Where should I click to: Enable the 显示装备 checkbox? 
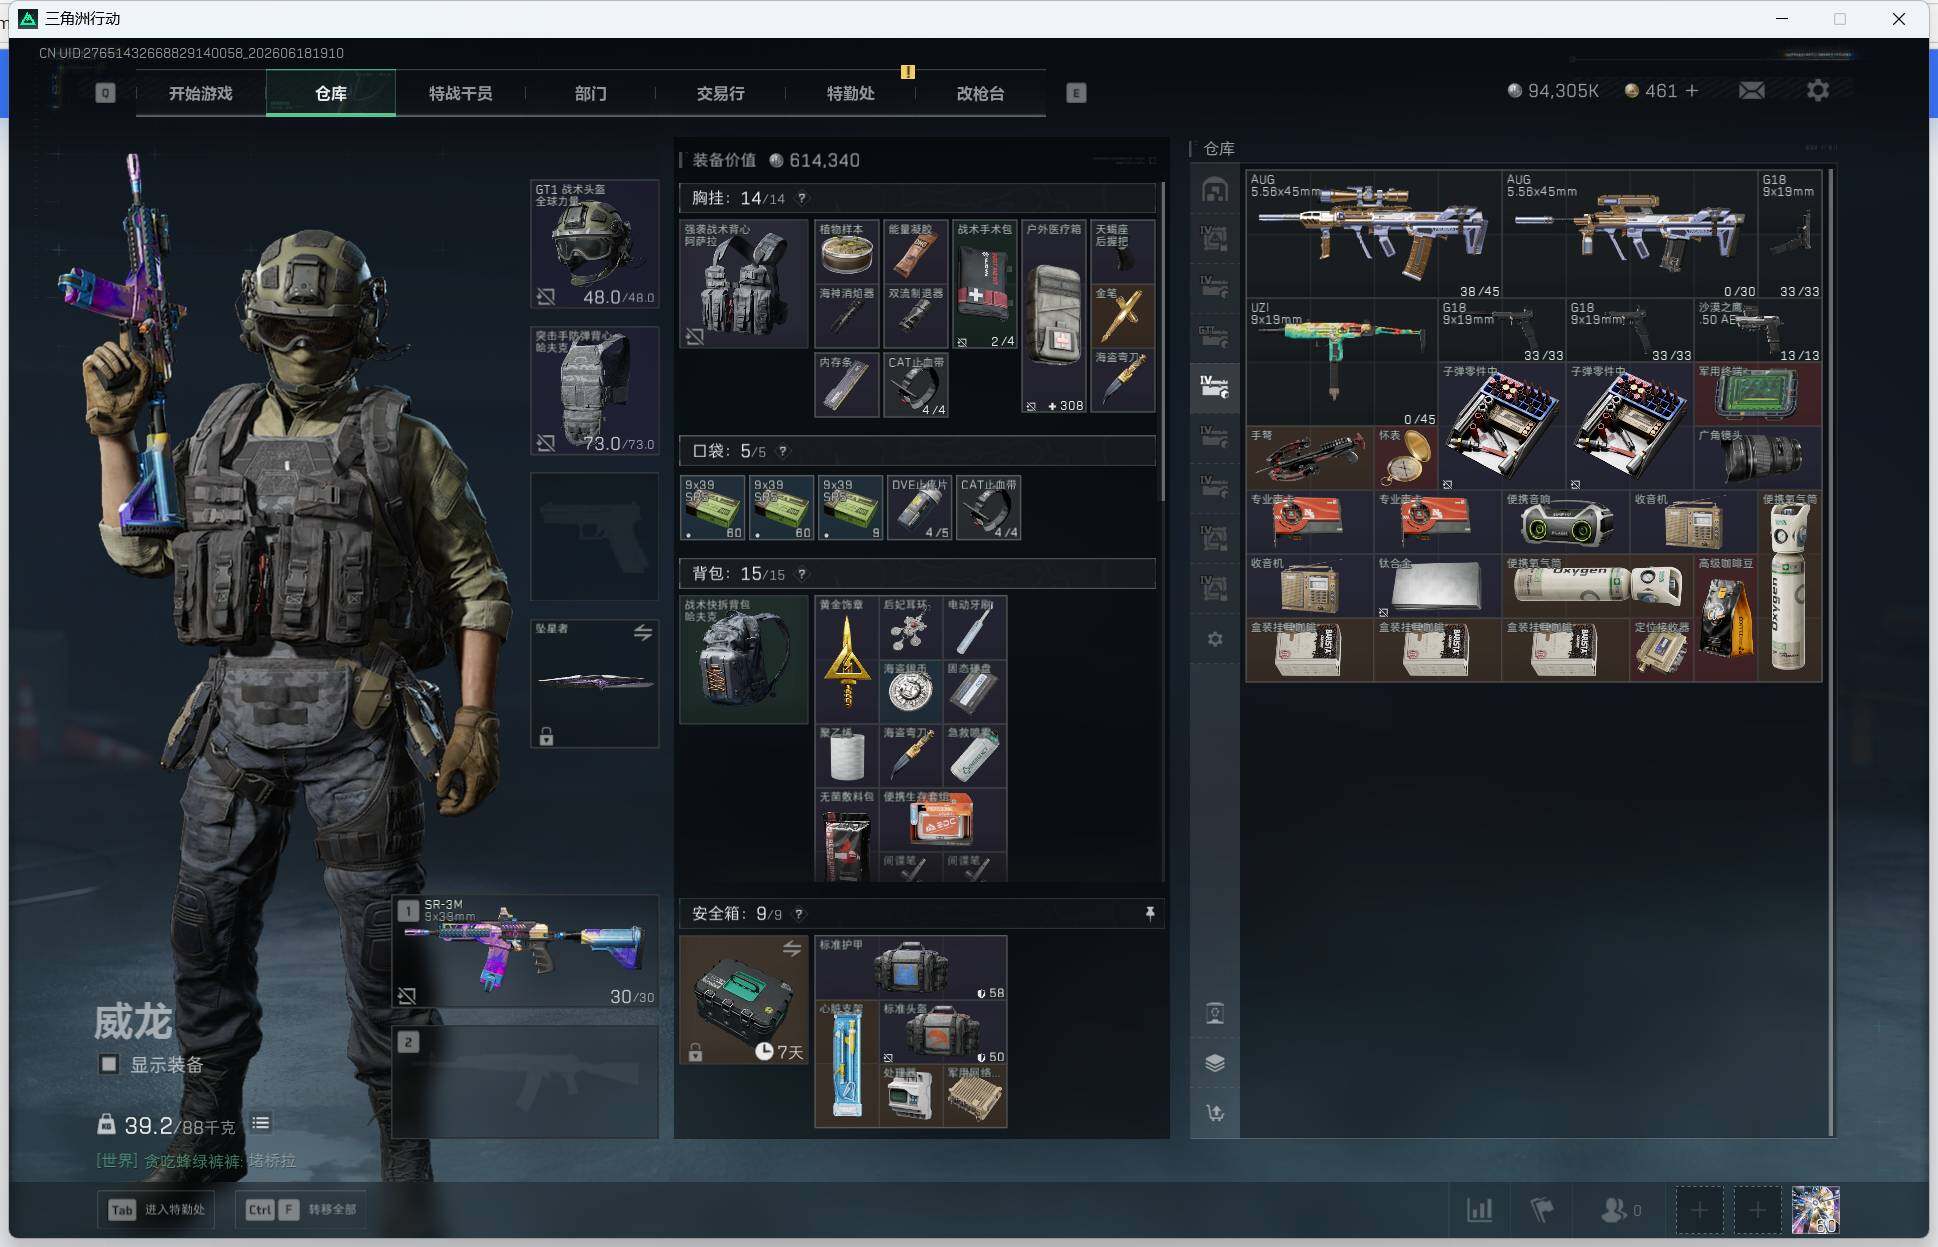(x=109, y=1064)
